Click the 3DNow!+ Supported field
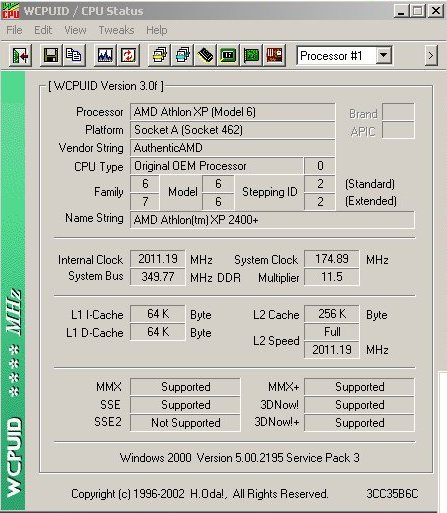The height and width of the screenshot is (513, 447). (360, 423)
